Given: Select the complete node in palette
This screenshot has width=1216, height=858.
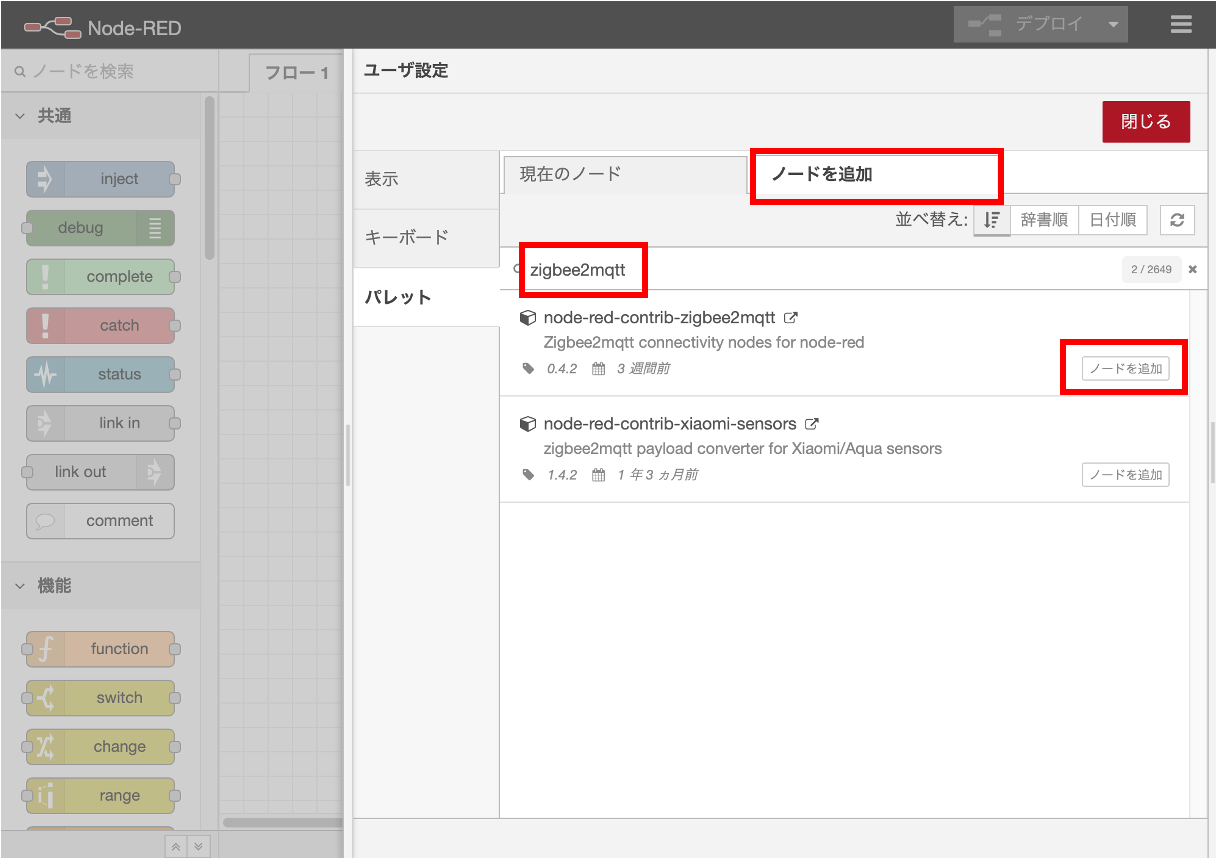Looking at the screenshot, I should [x=100, y=277].
